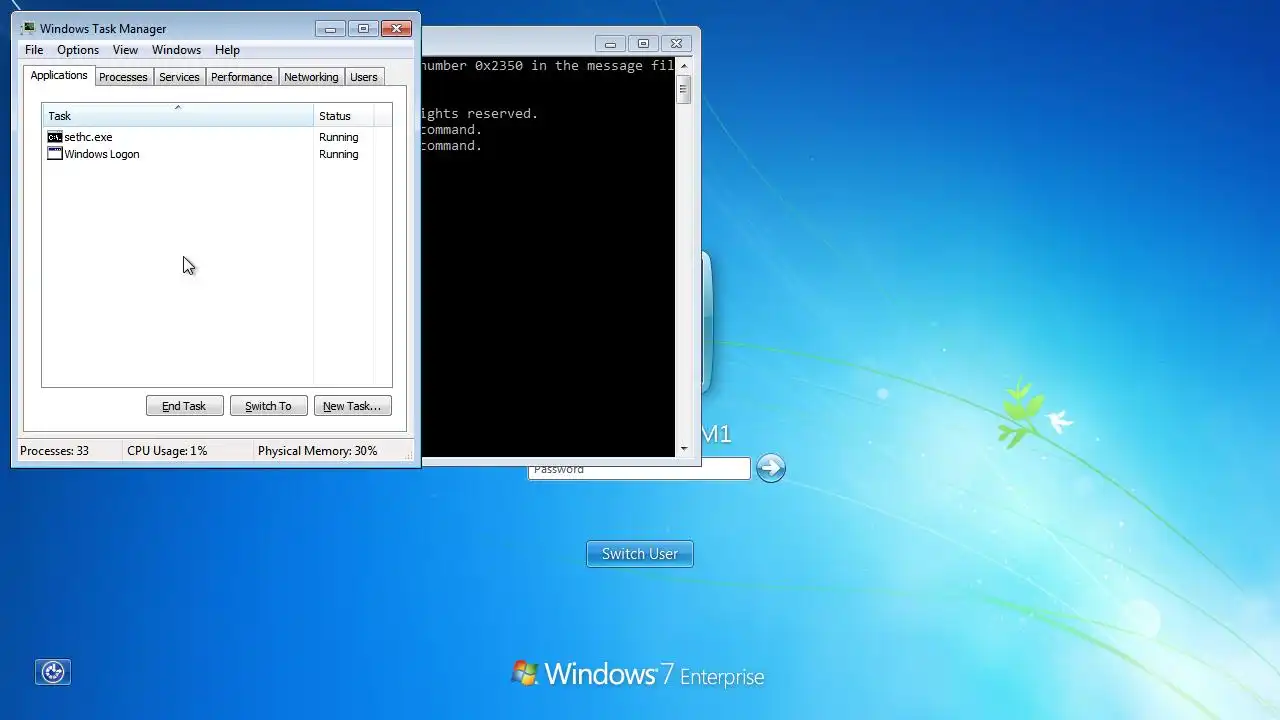Minimize the command prompt window
This screenshot has width=1280, height=720.
pyautogui.click(x=610, y=44)
